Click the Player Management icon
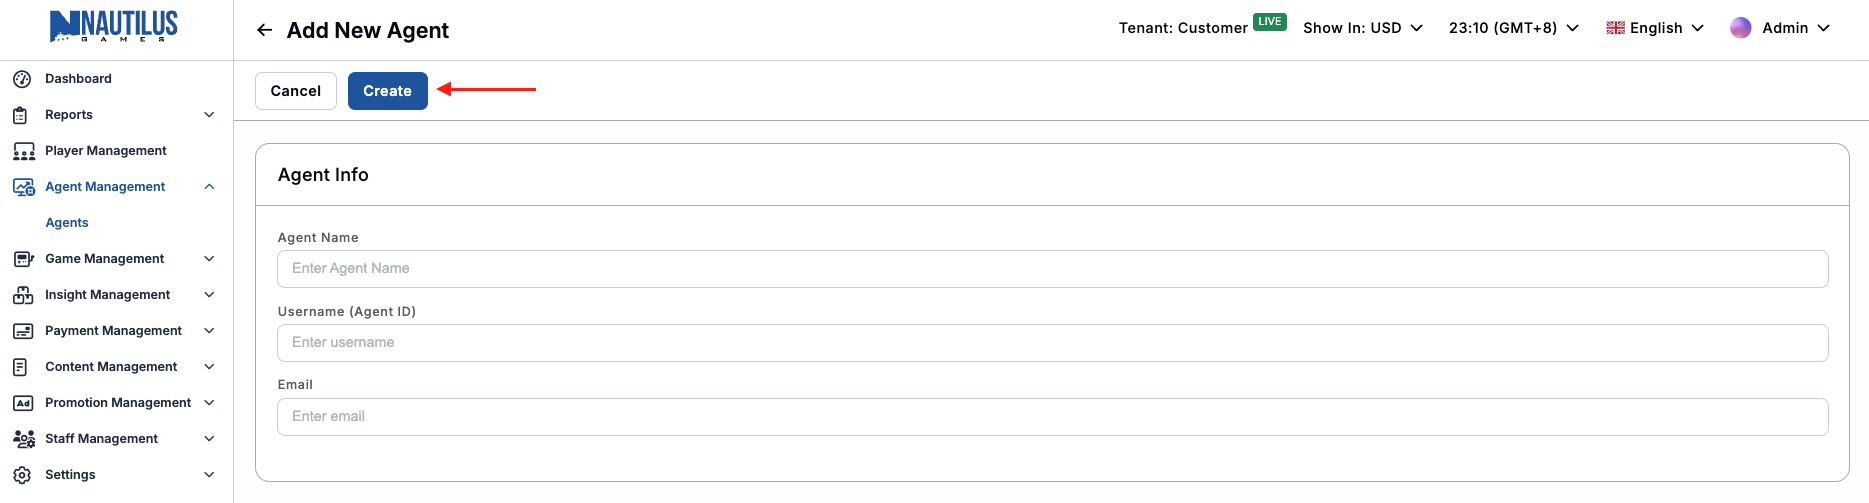Image resolution: width=1869 pixels, height=503 pixels. tap(24, 151)
